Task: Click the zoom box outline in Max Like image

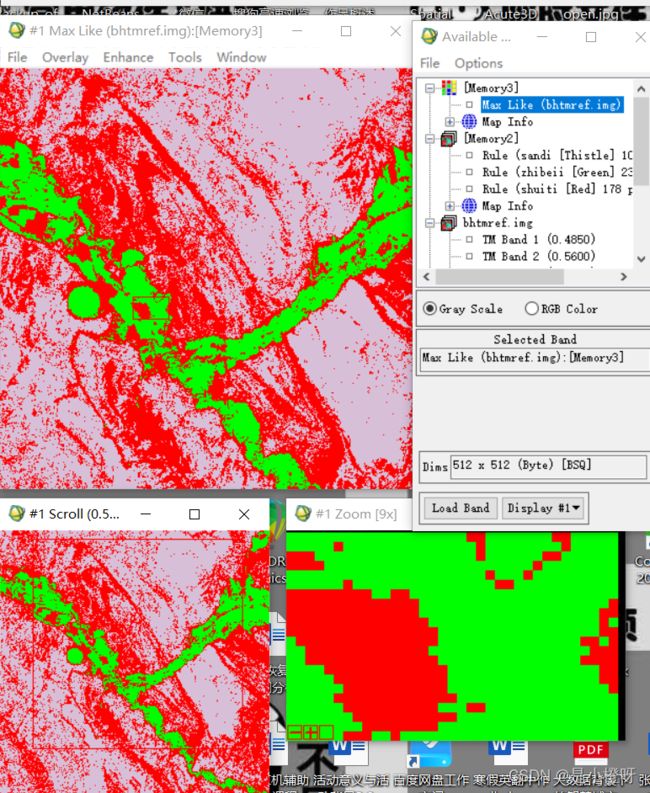Action: coord(150,308)
